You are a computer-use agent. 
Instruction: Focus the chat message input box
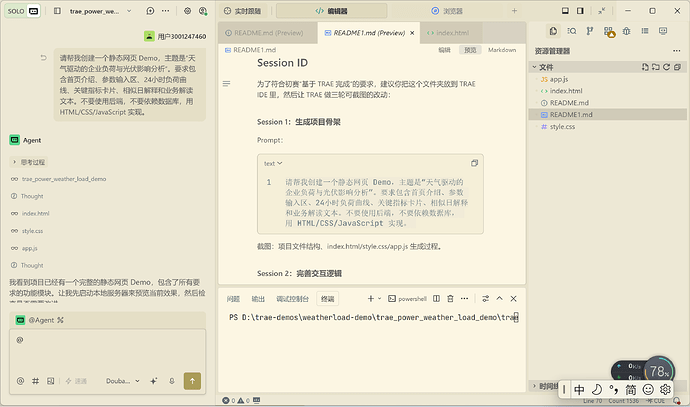tap(107, 352)
